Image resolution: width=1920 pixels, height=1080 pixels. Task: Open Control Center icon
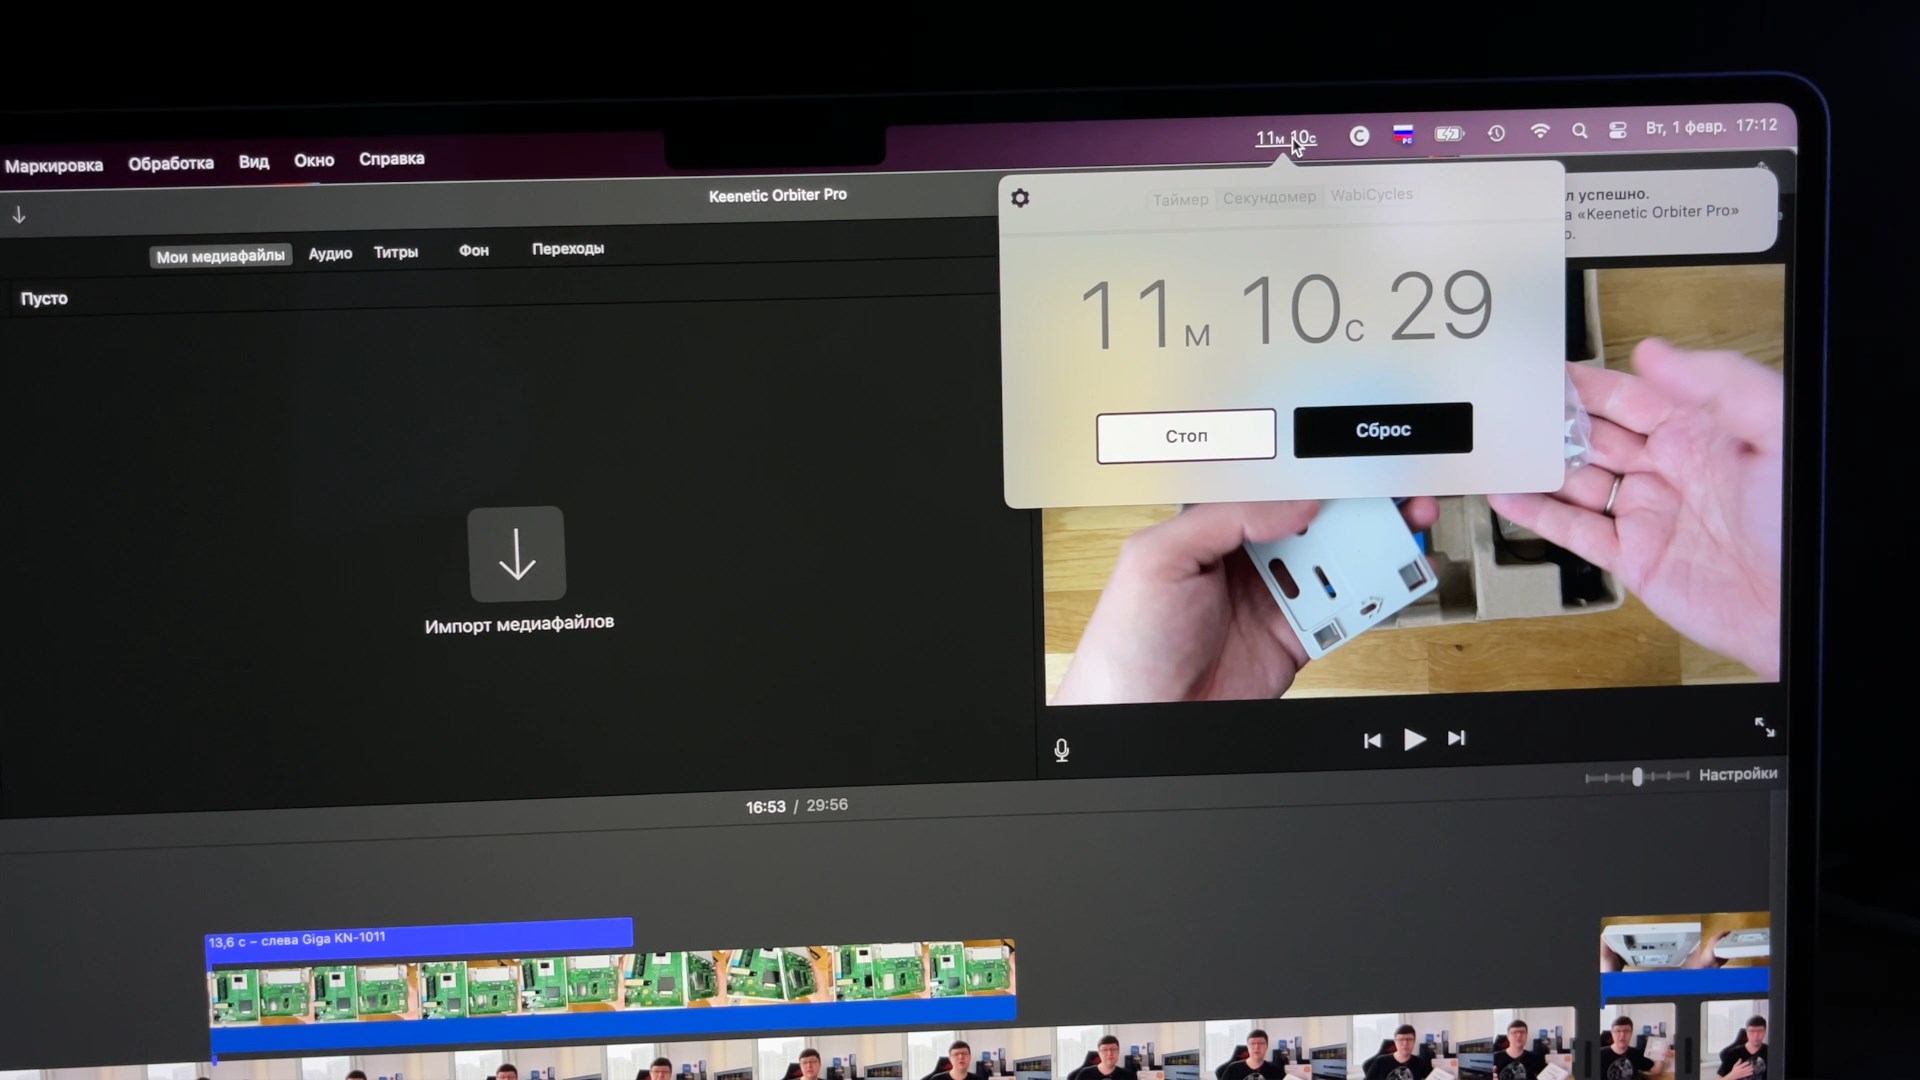tap(1617, 130)
